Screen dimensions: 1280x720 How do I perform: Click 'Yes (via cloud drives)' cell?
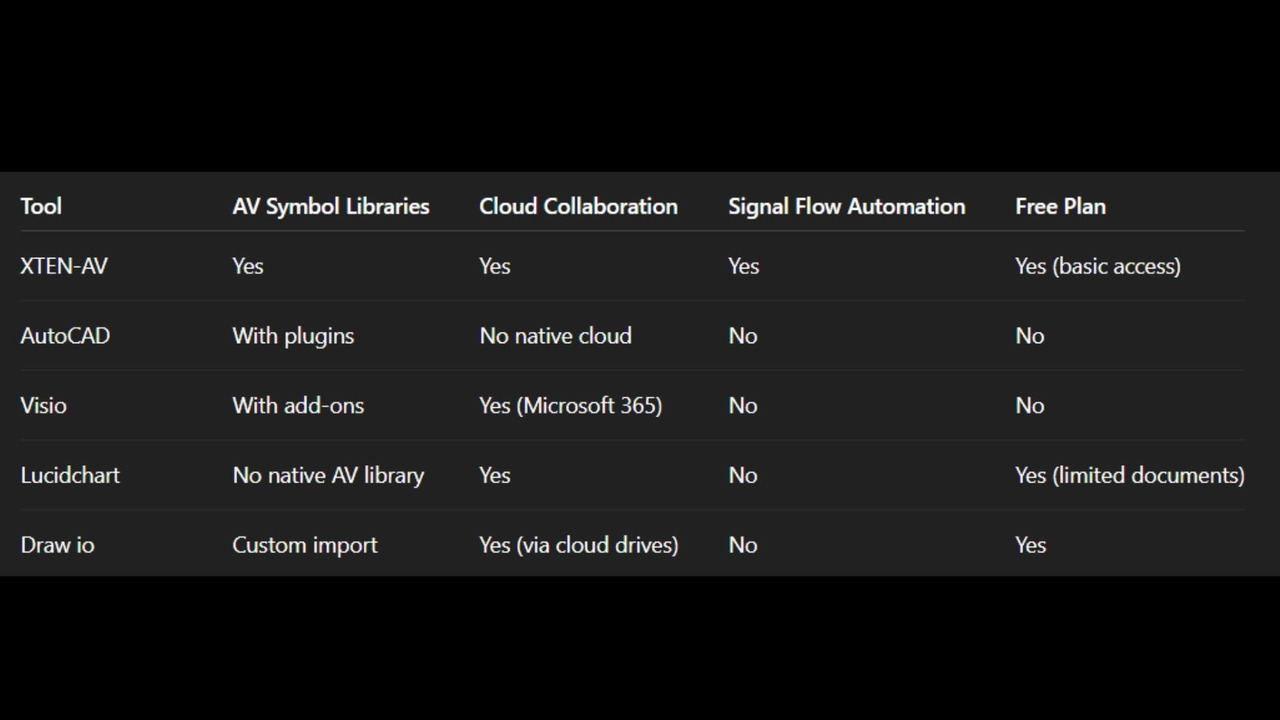[x=578, y=545]
